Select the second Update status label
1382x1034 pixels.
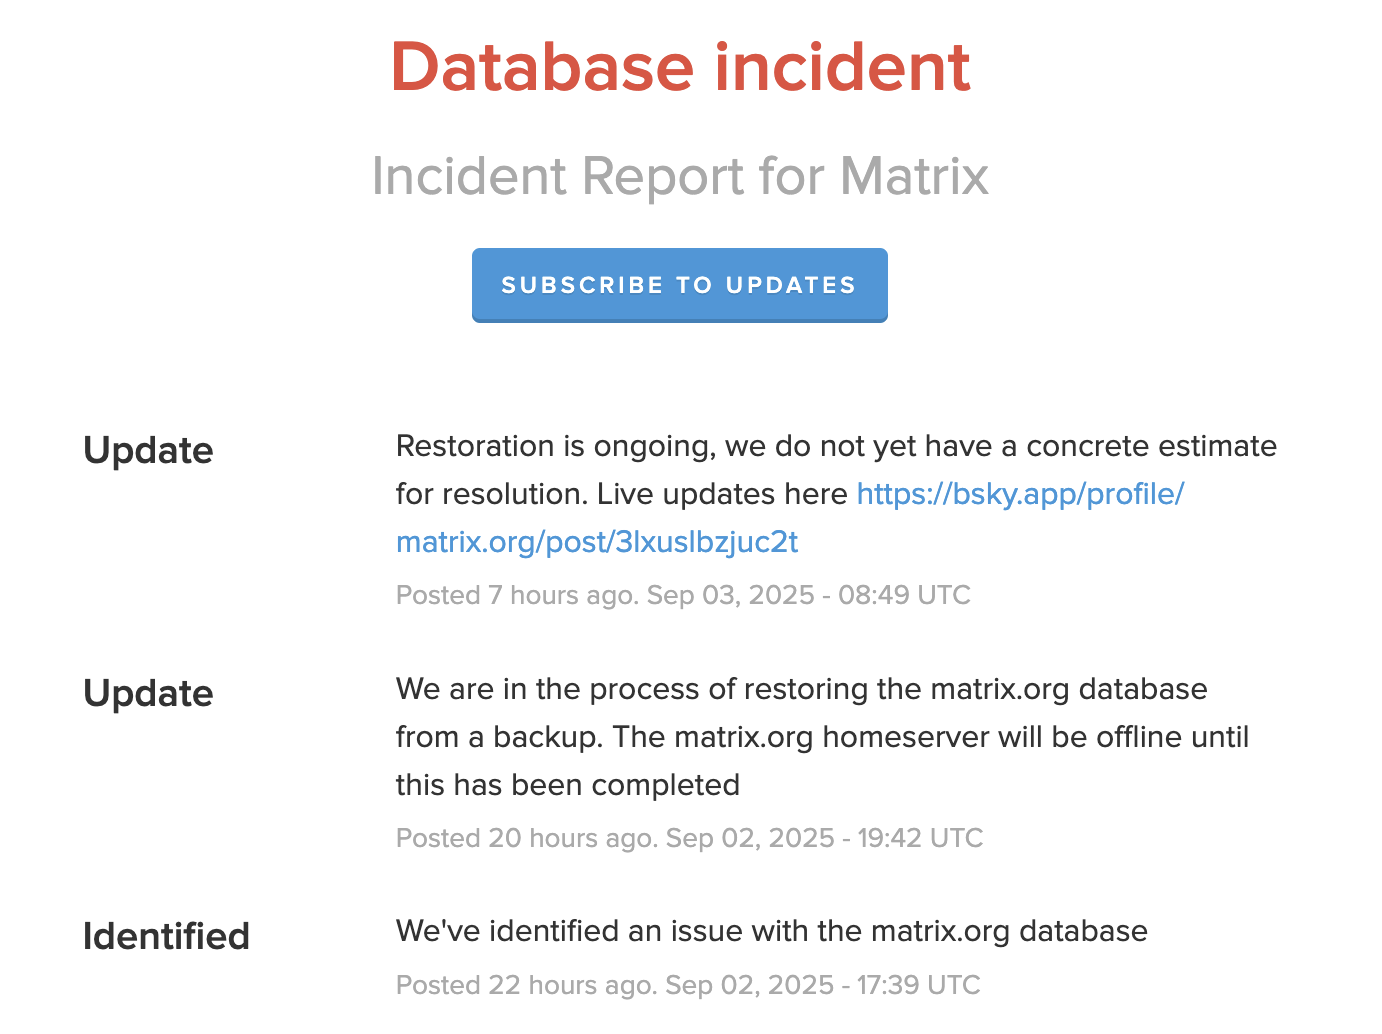pyautogui.click(x=148, y=693)
